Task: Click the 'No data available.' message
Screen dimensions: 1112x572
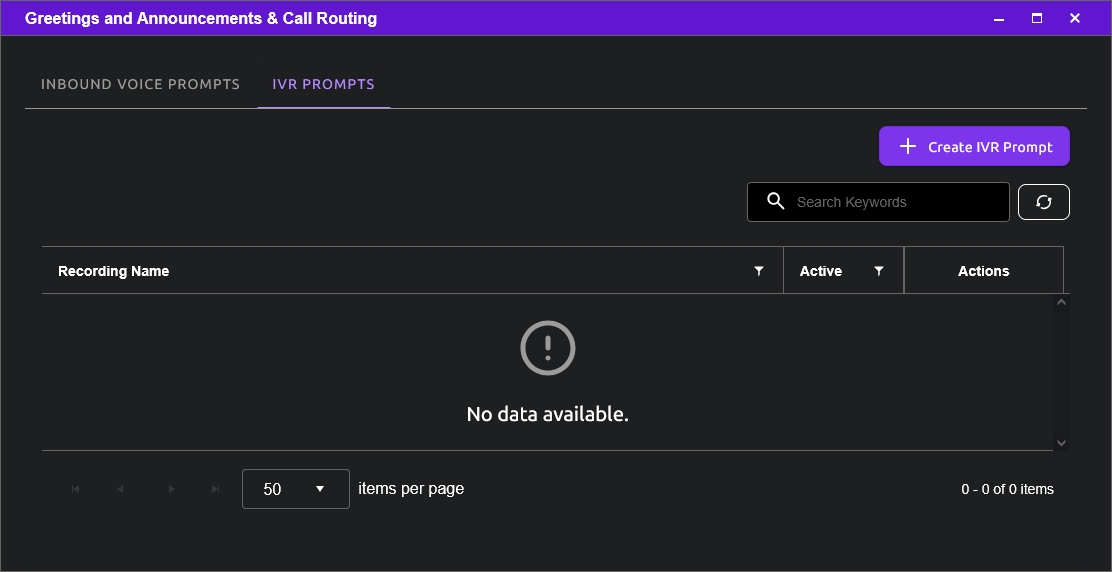Action: (547, 414)
